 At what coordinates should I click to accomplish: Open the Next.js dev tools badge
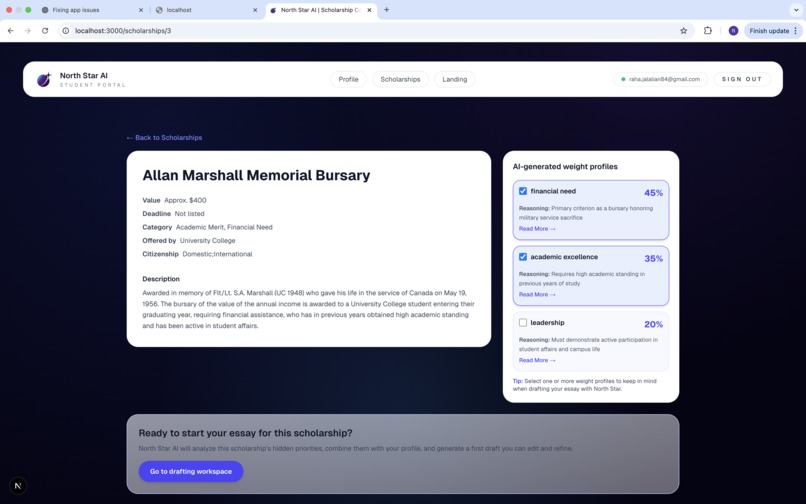(x=18, y=485)
